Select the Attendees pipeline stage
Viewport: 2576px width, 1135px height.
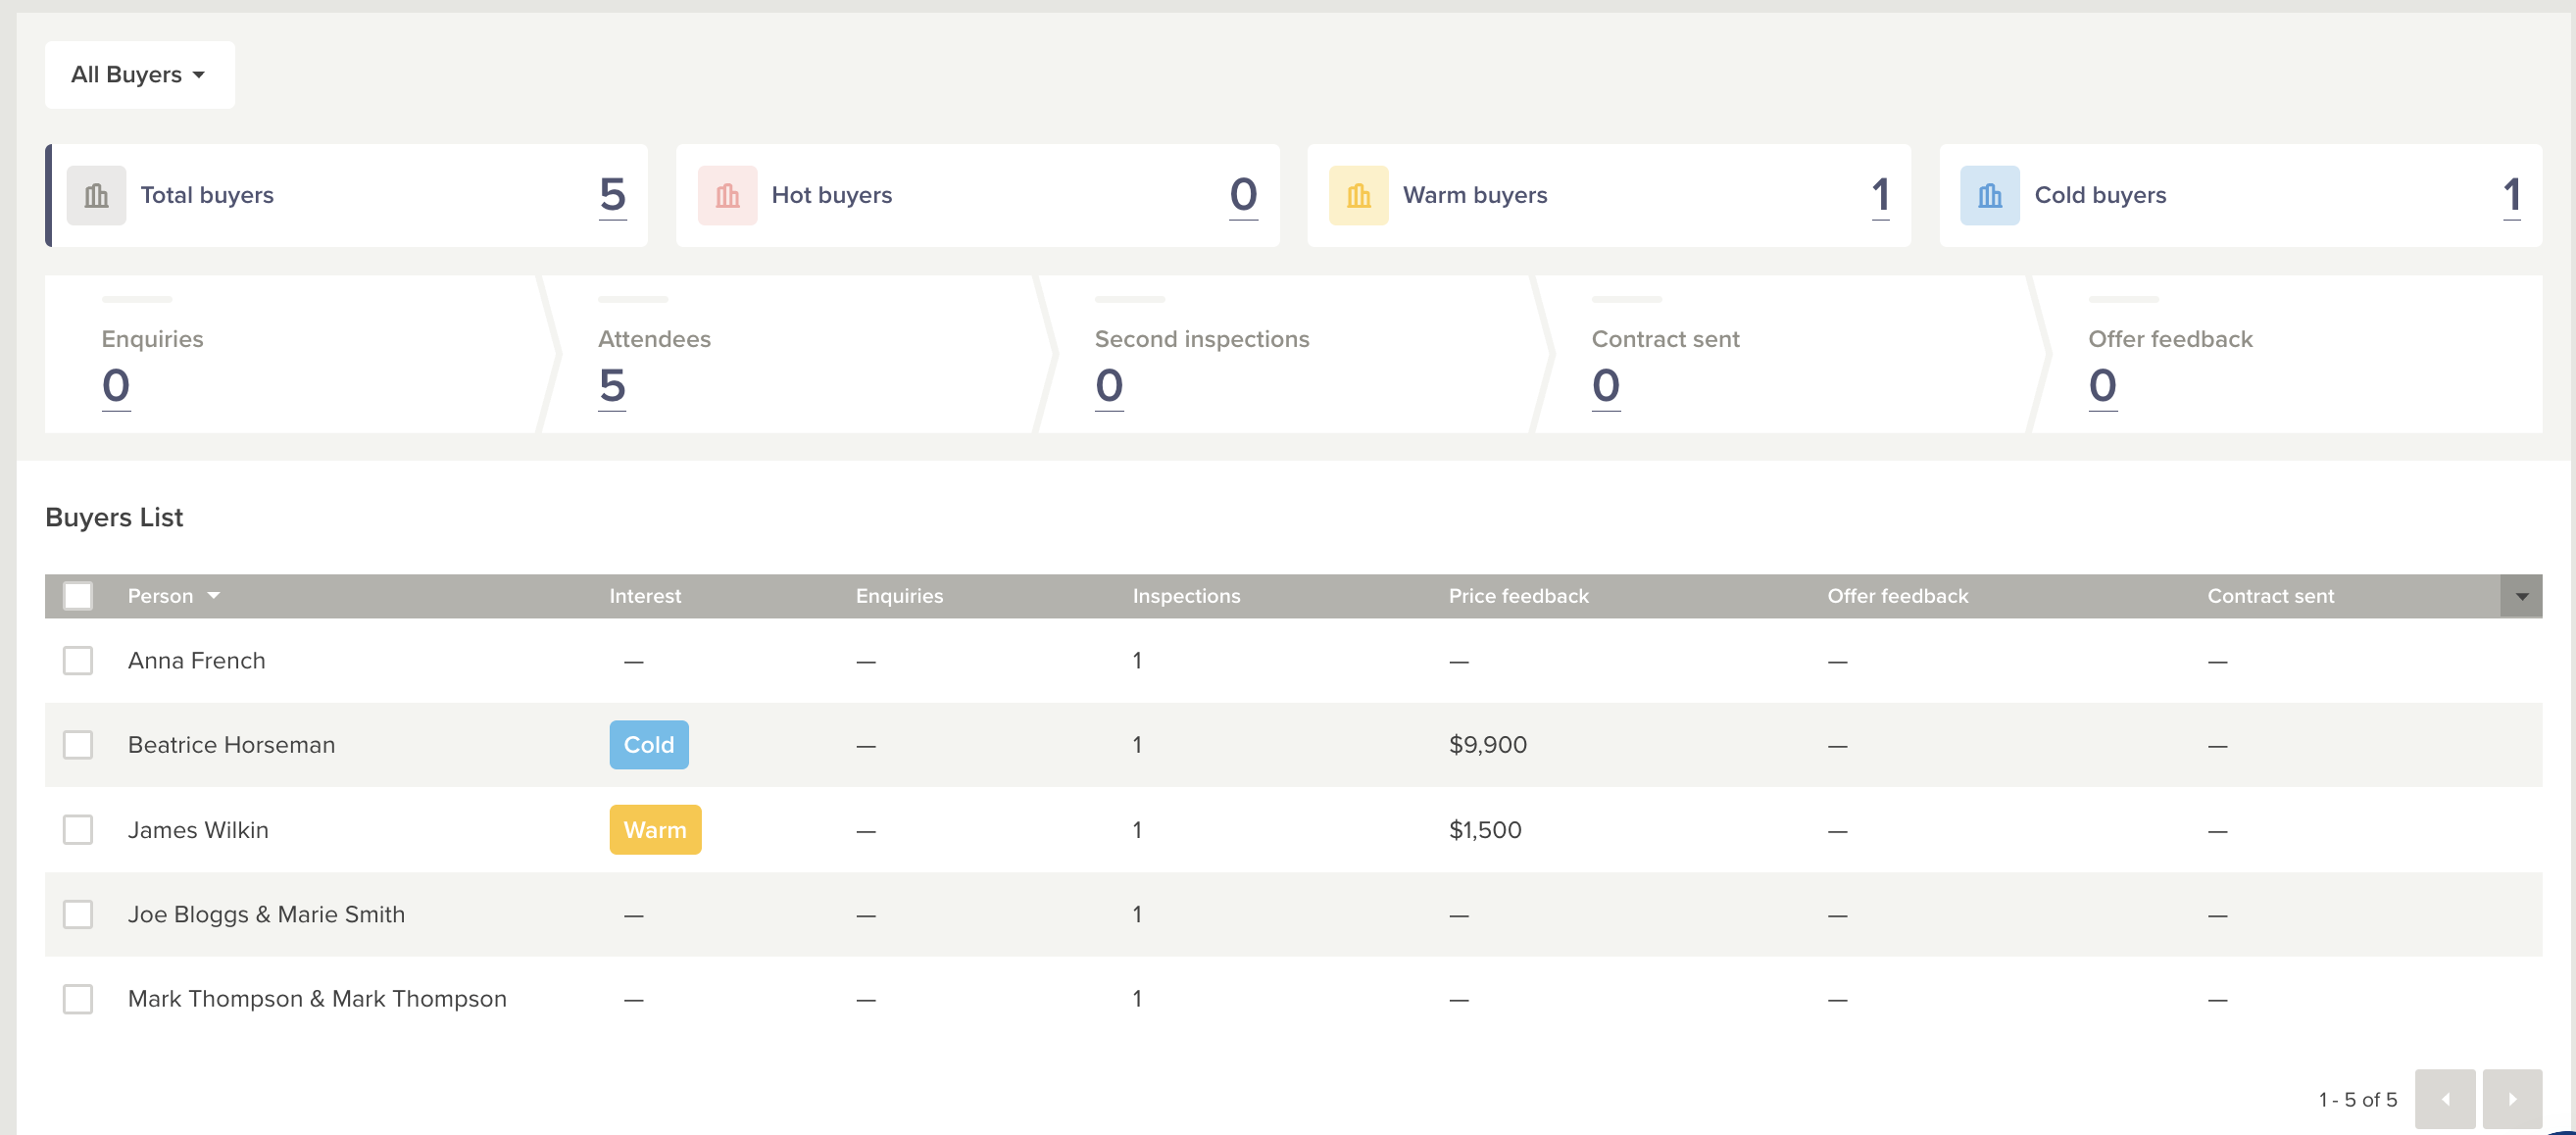[x=654, y=339]
